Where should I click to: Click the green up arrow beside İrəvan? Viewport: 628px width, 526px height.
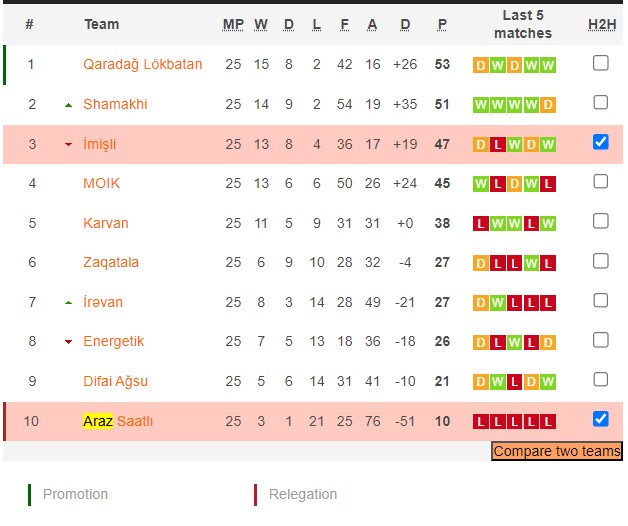68,302
